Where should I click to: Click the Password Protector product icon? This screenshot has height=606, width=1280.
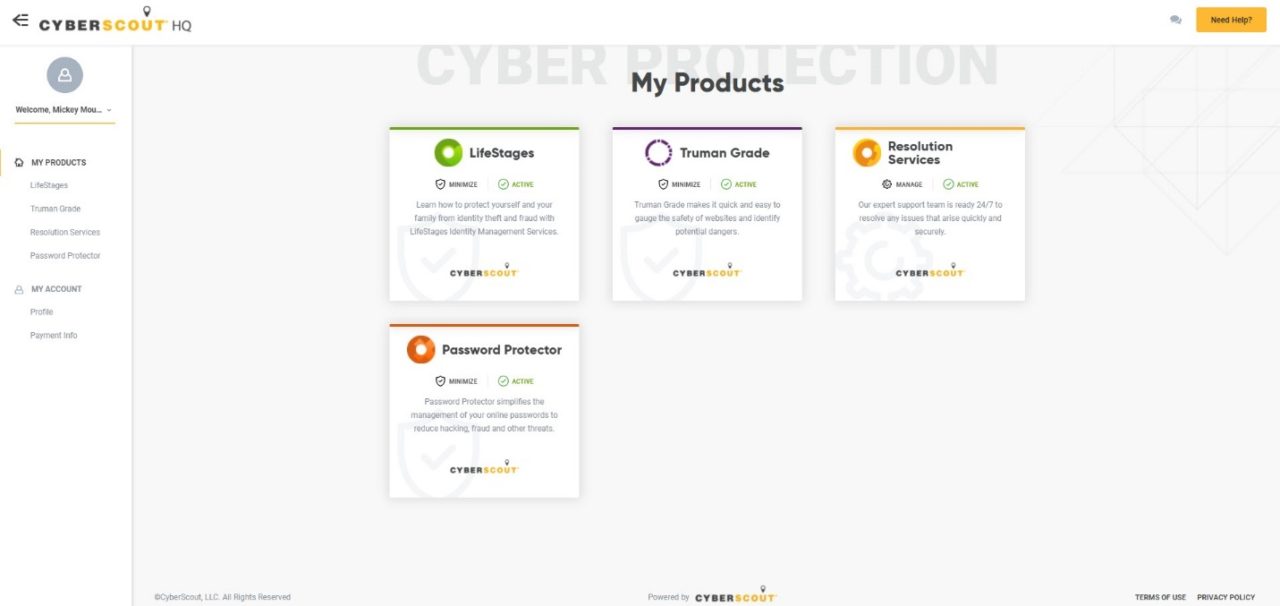click(x=420, y=349)
